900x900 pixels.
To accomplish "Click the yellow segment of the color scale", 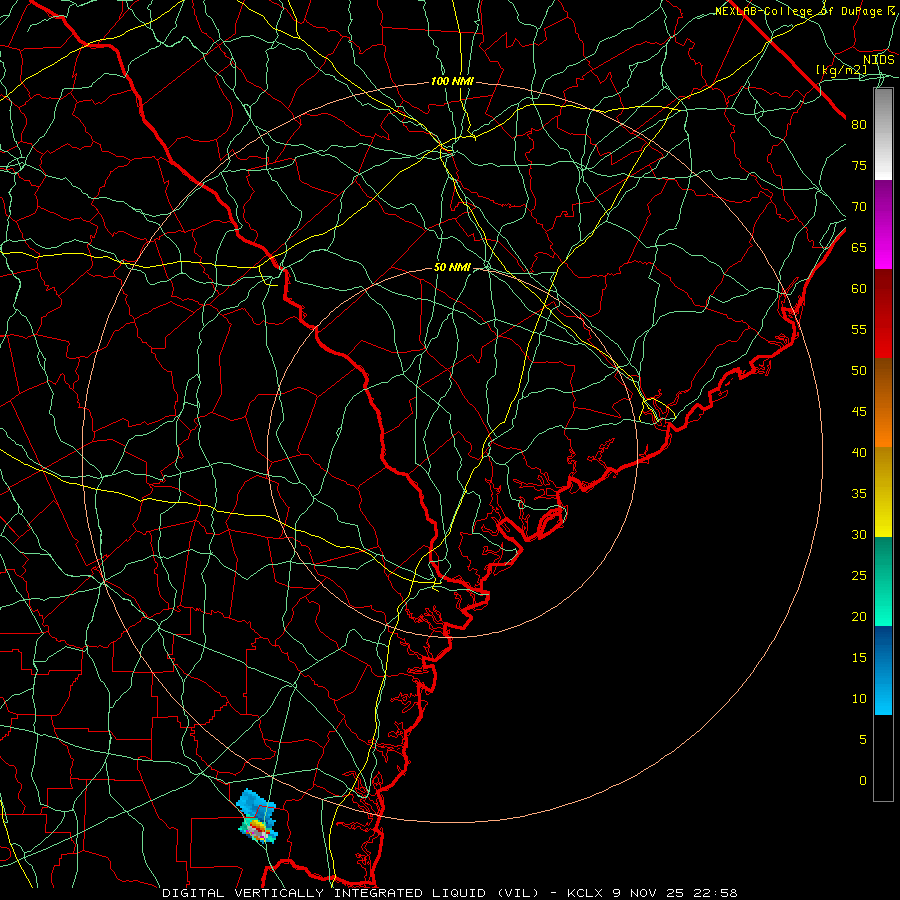I will pos(883,492).
